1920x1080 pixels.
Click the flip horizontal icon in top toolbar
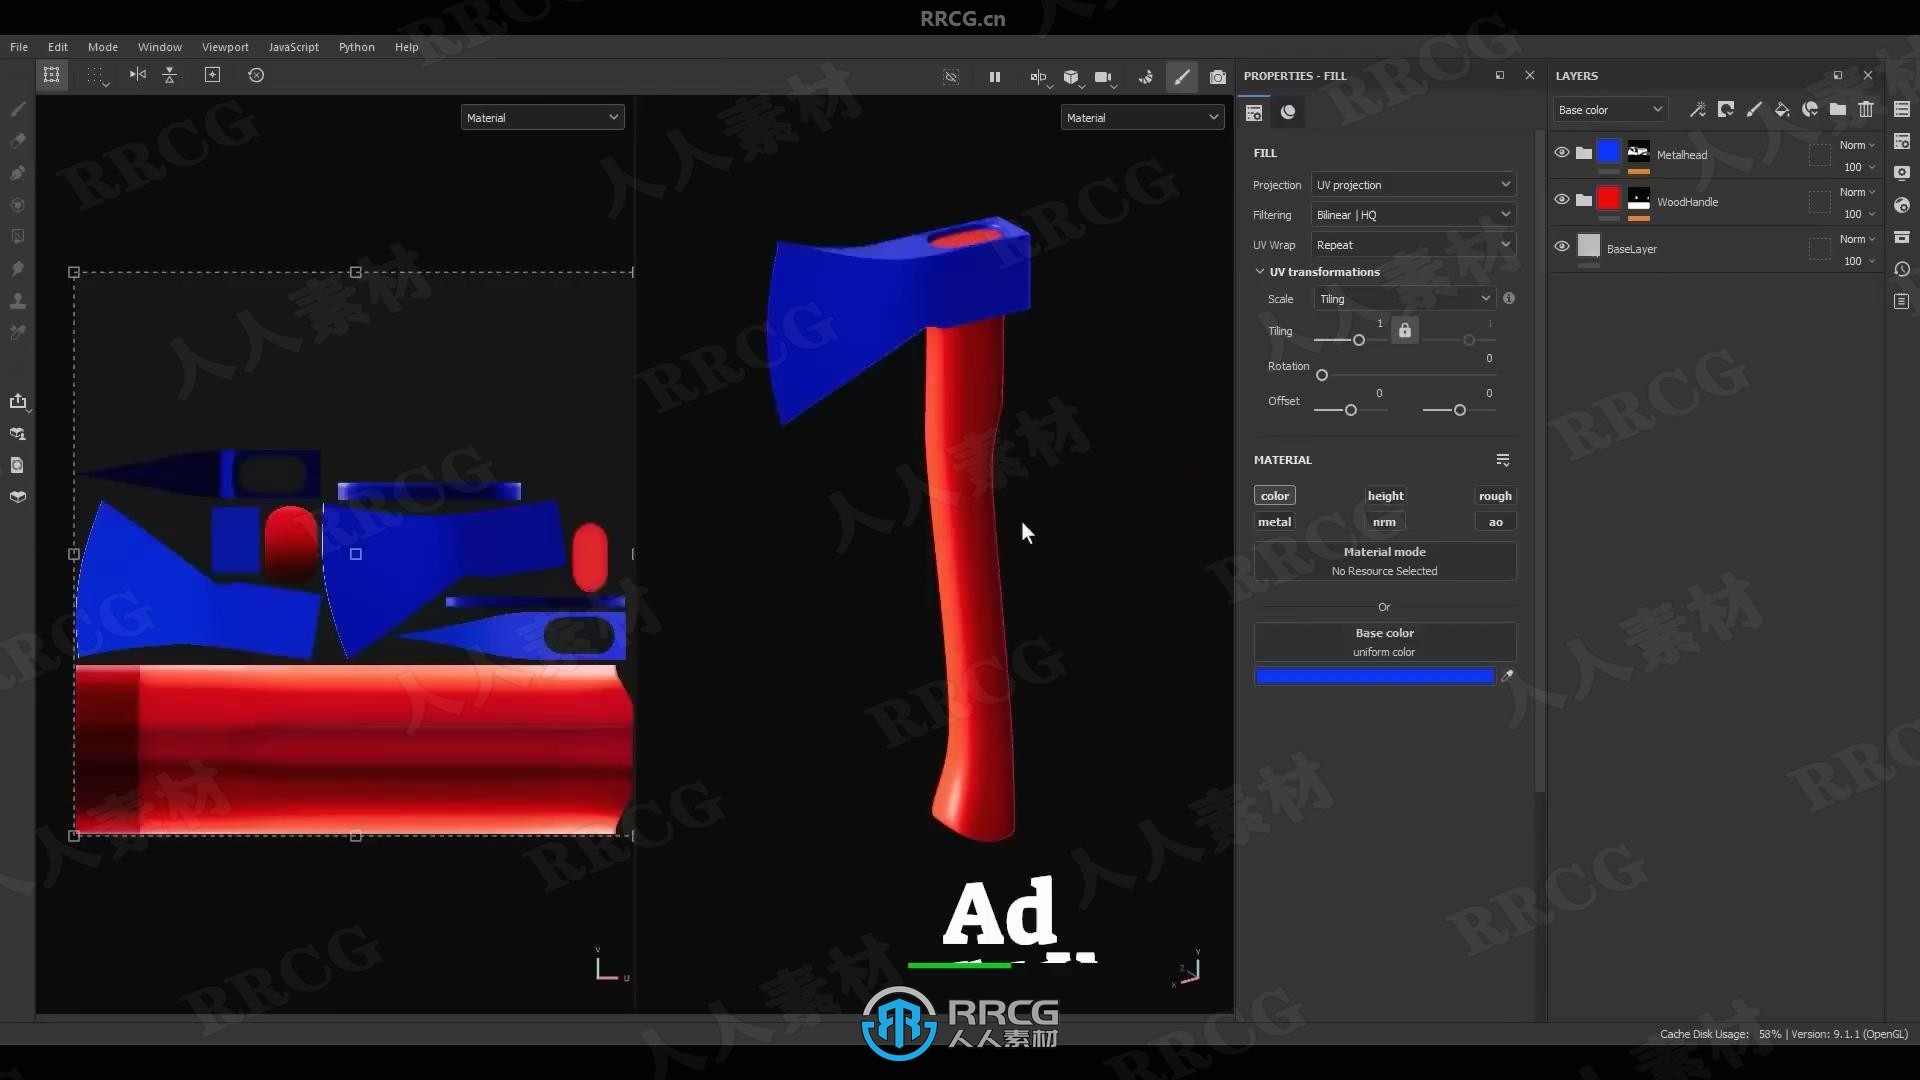click(138, 75)
